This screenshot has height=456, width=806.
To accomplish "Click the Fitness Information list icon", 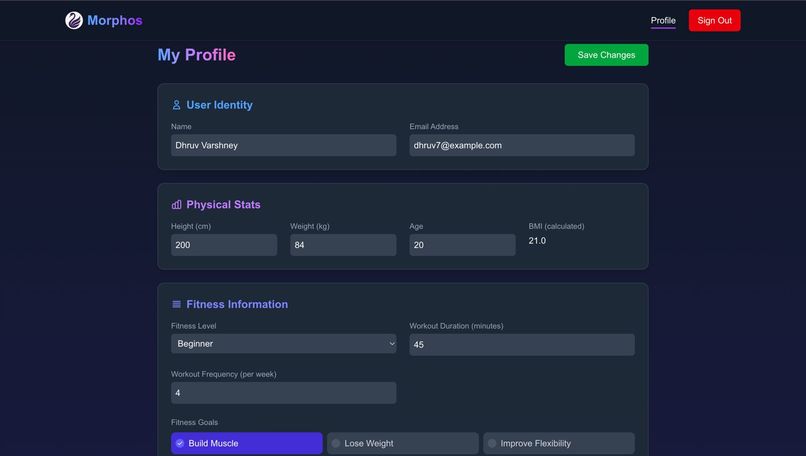I will tap(176, 304).
